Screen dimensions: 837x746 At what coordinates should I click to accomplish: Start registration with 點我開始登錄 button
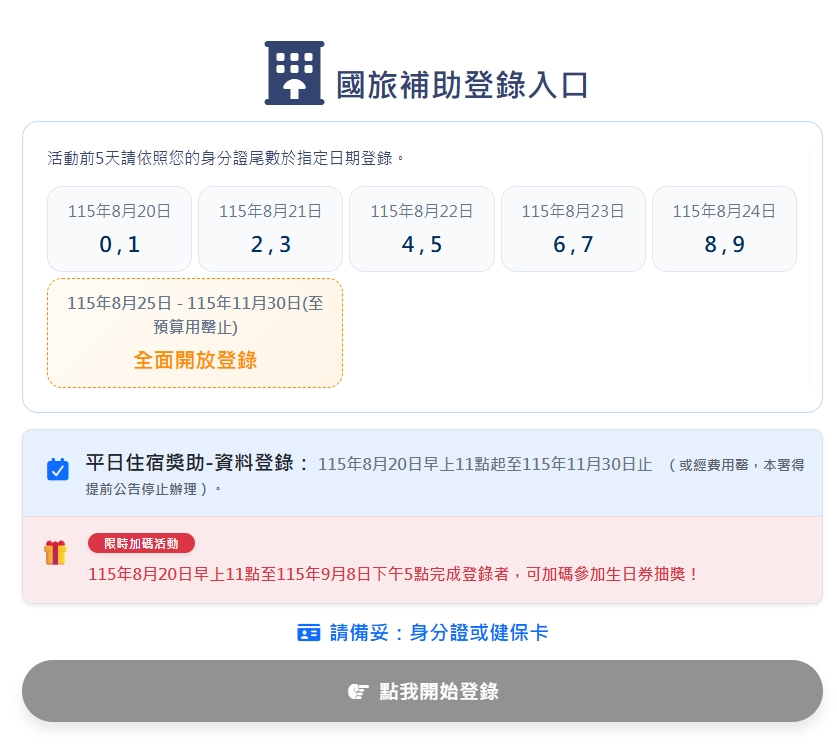422,691
